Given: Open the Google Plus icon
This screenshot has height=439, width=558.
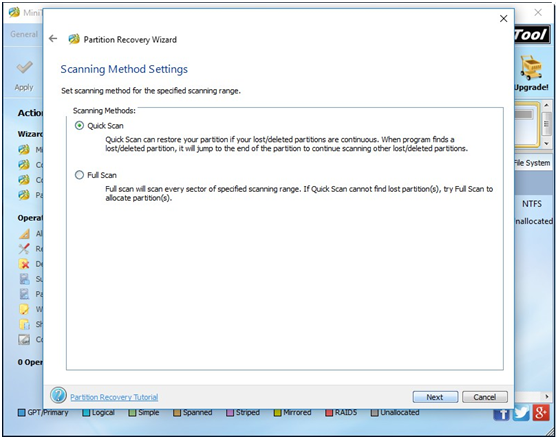Looking at the screenshot, I should click(540, 413).
